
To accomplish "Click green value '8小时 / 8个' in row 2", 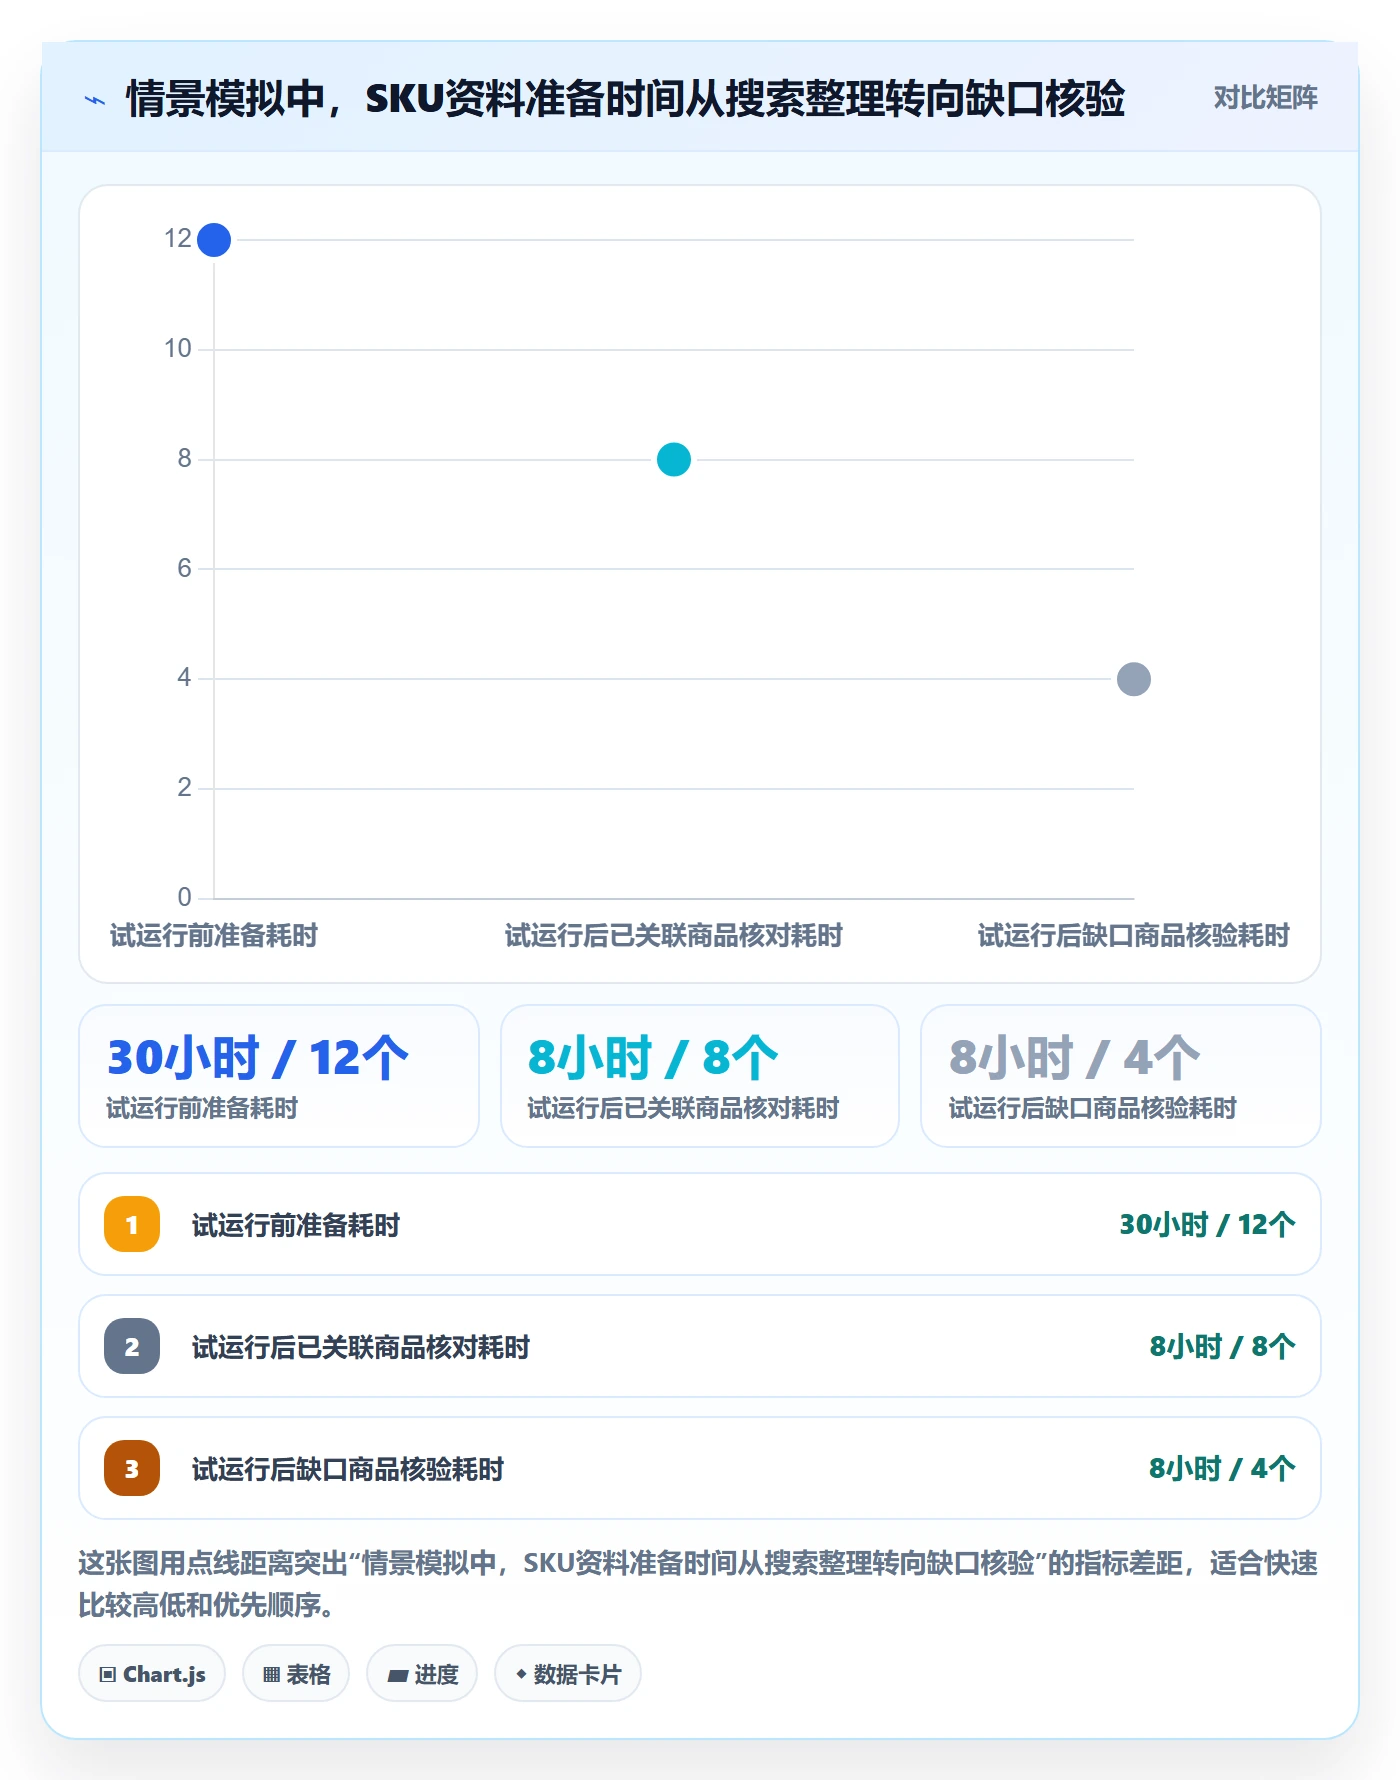I will pos(1222,1347).
